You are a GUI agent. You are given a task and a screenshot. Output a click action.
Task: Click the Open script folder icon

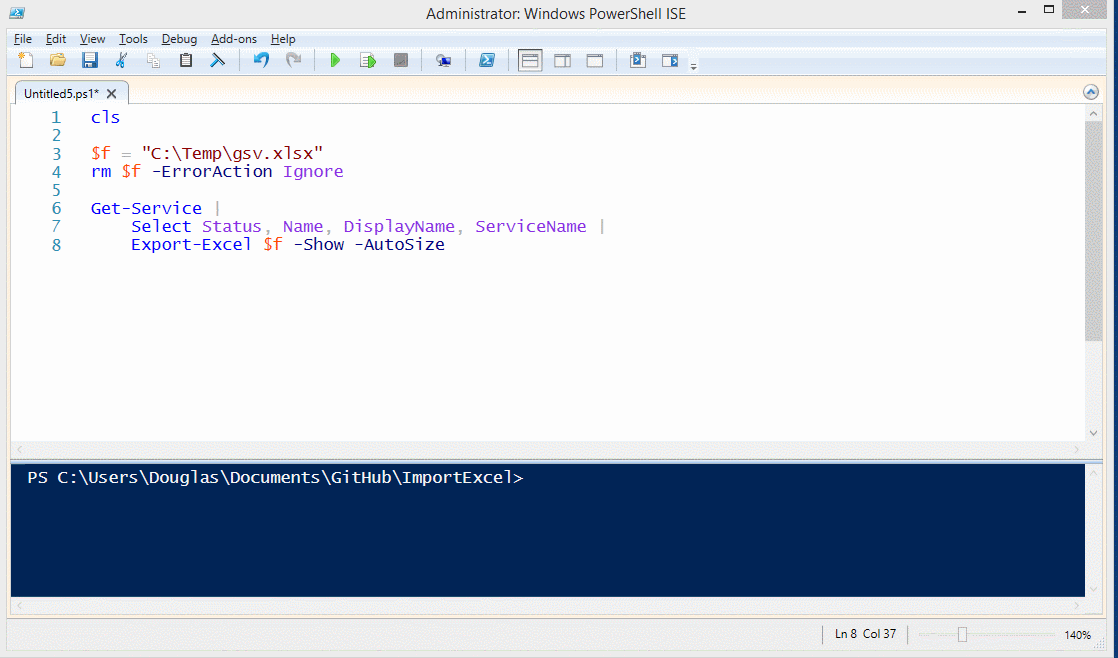tap(58, 61)
